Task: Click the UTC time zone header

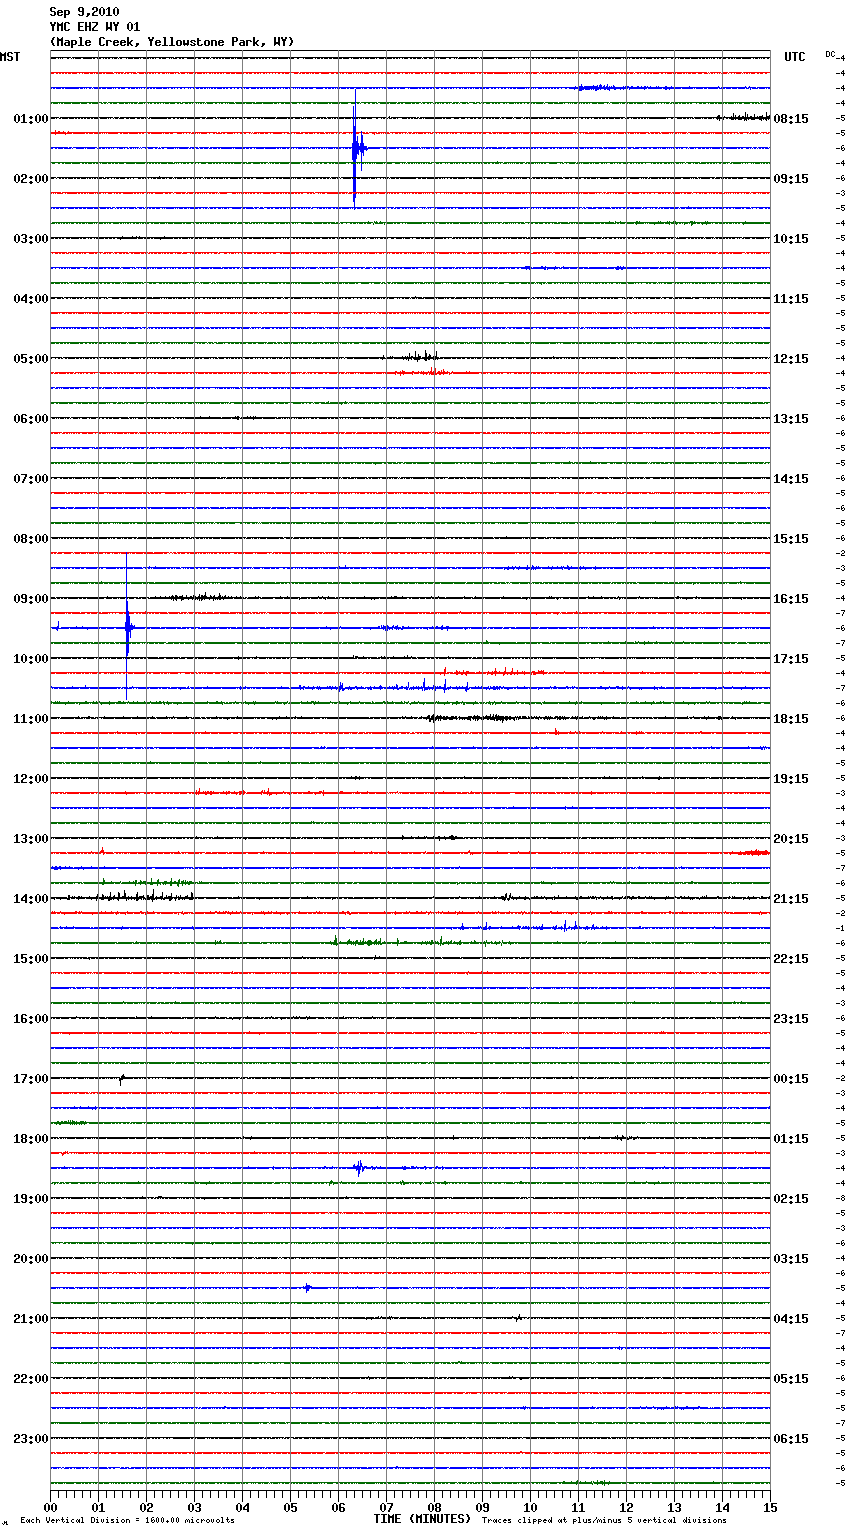Action: (795, 57)
